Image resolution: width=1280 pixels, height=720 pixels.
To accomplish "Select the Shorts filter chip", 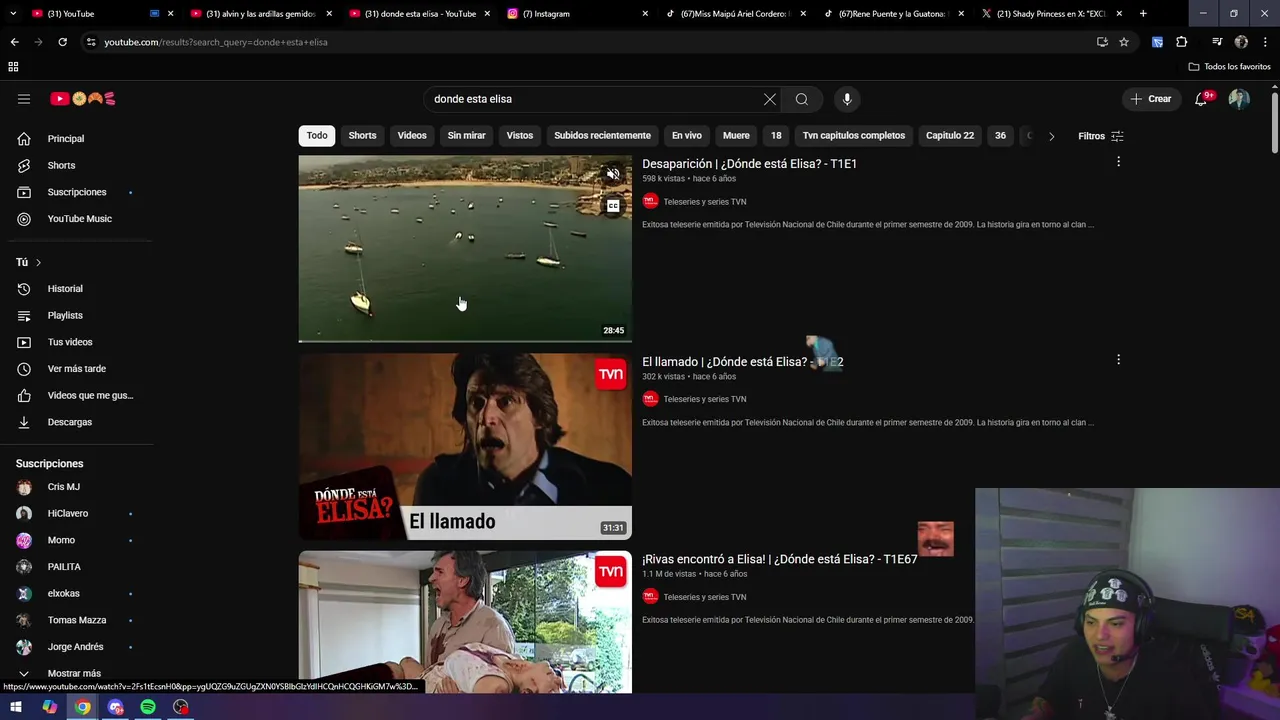I will pos(362,136).
